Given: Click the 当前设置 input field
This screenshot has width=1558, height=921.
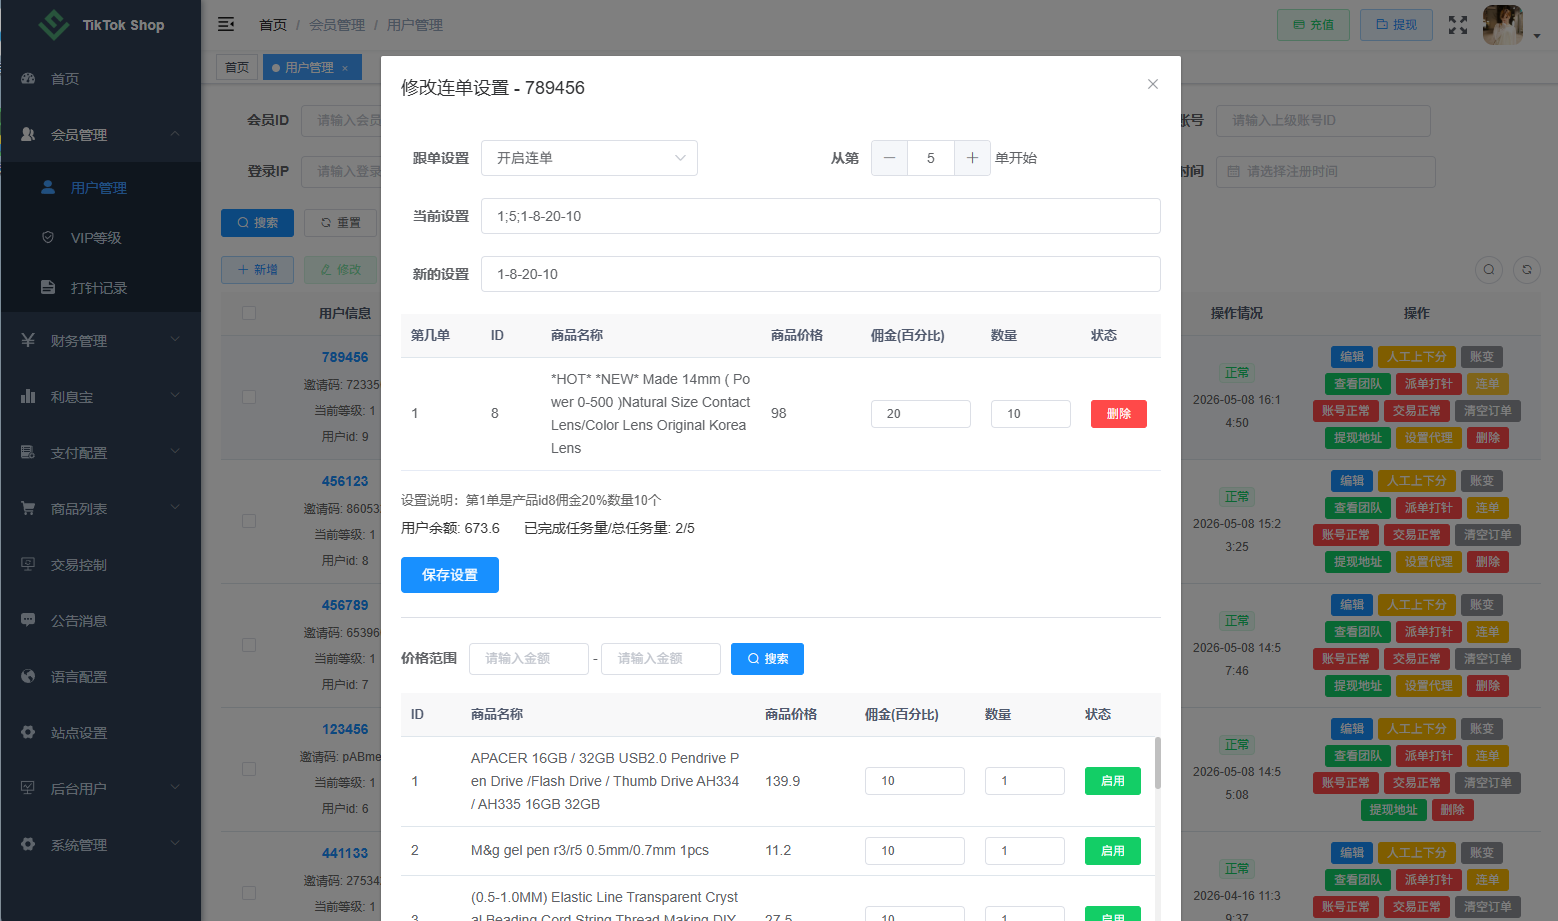Looking at the screenshot, I should pyautogui.click(x=820, y=216).
